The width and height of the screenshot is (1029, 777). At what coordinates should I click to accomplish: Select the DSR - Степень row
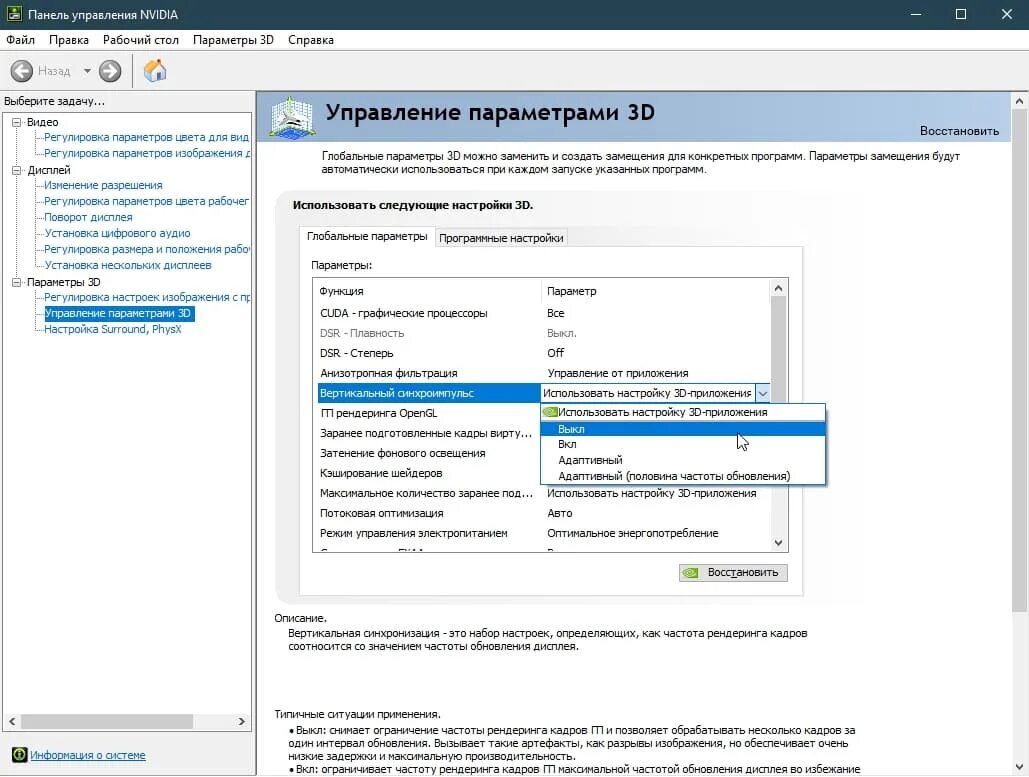point(543,353)
